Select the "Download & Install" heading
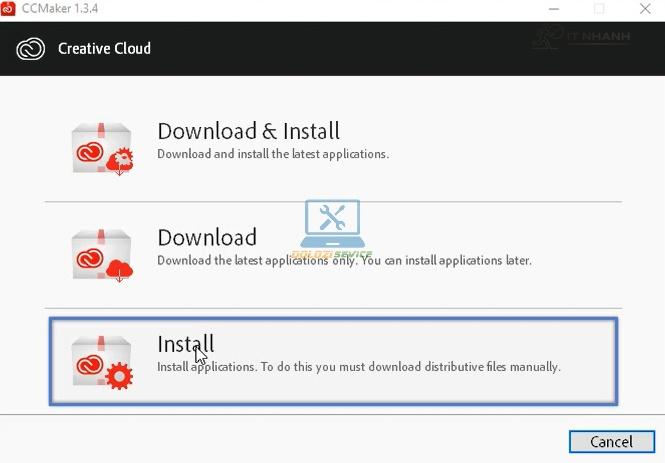Image resolution: width=665 pixels, height=463 pixels. pyautogui.click(x=248, y=131)
